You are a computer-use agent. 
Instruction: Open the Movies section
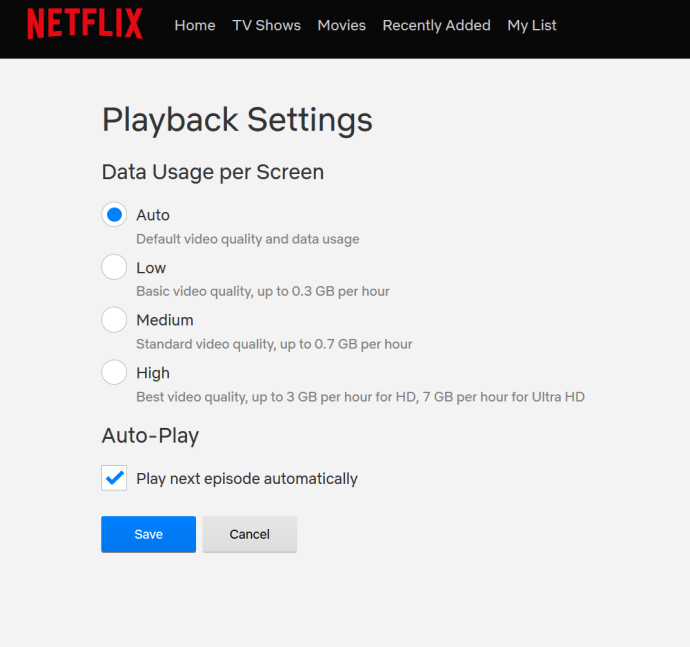pyautogui.click(x=342, y=25)
